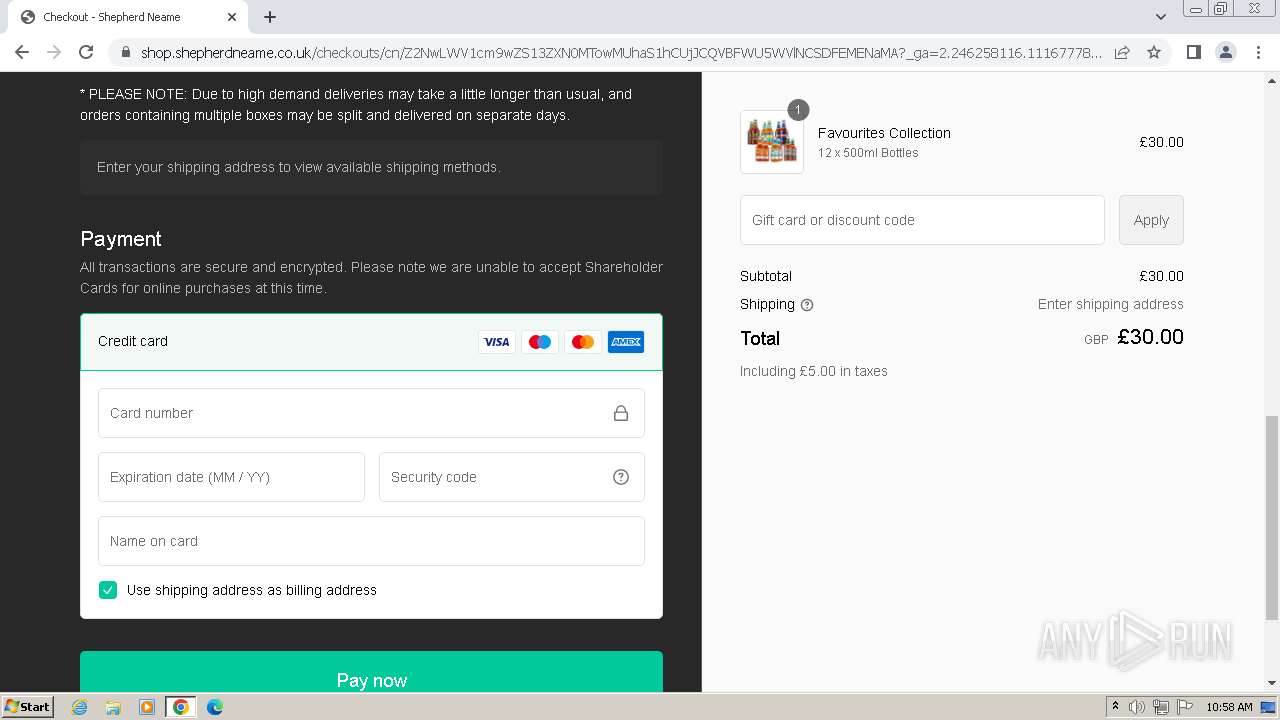Click the Favourites Collection product thumbnail
Image resolution: width=1280 pixels, height=720 pixels.
[772, 142]
